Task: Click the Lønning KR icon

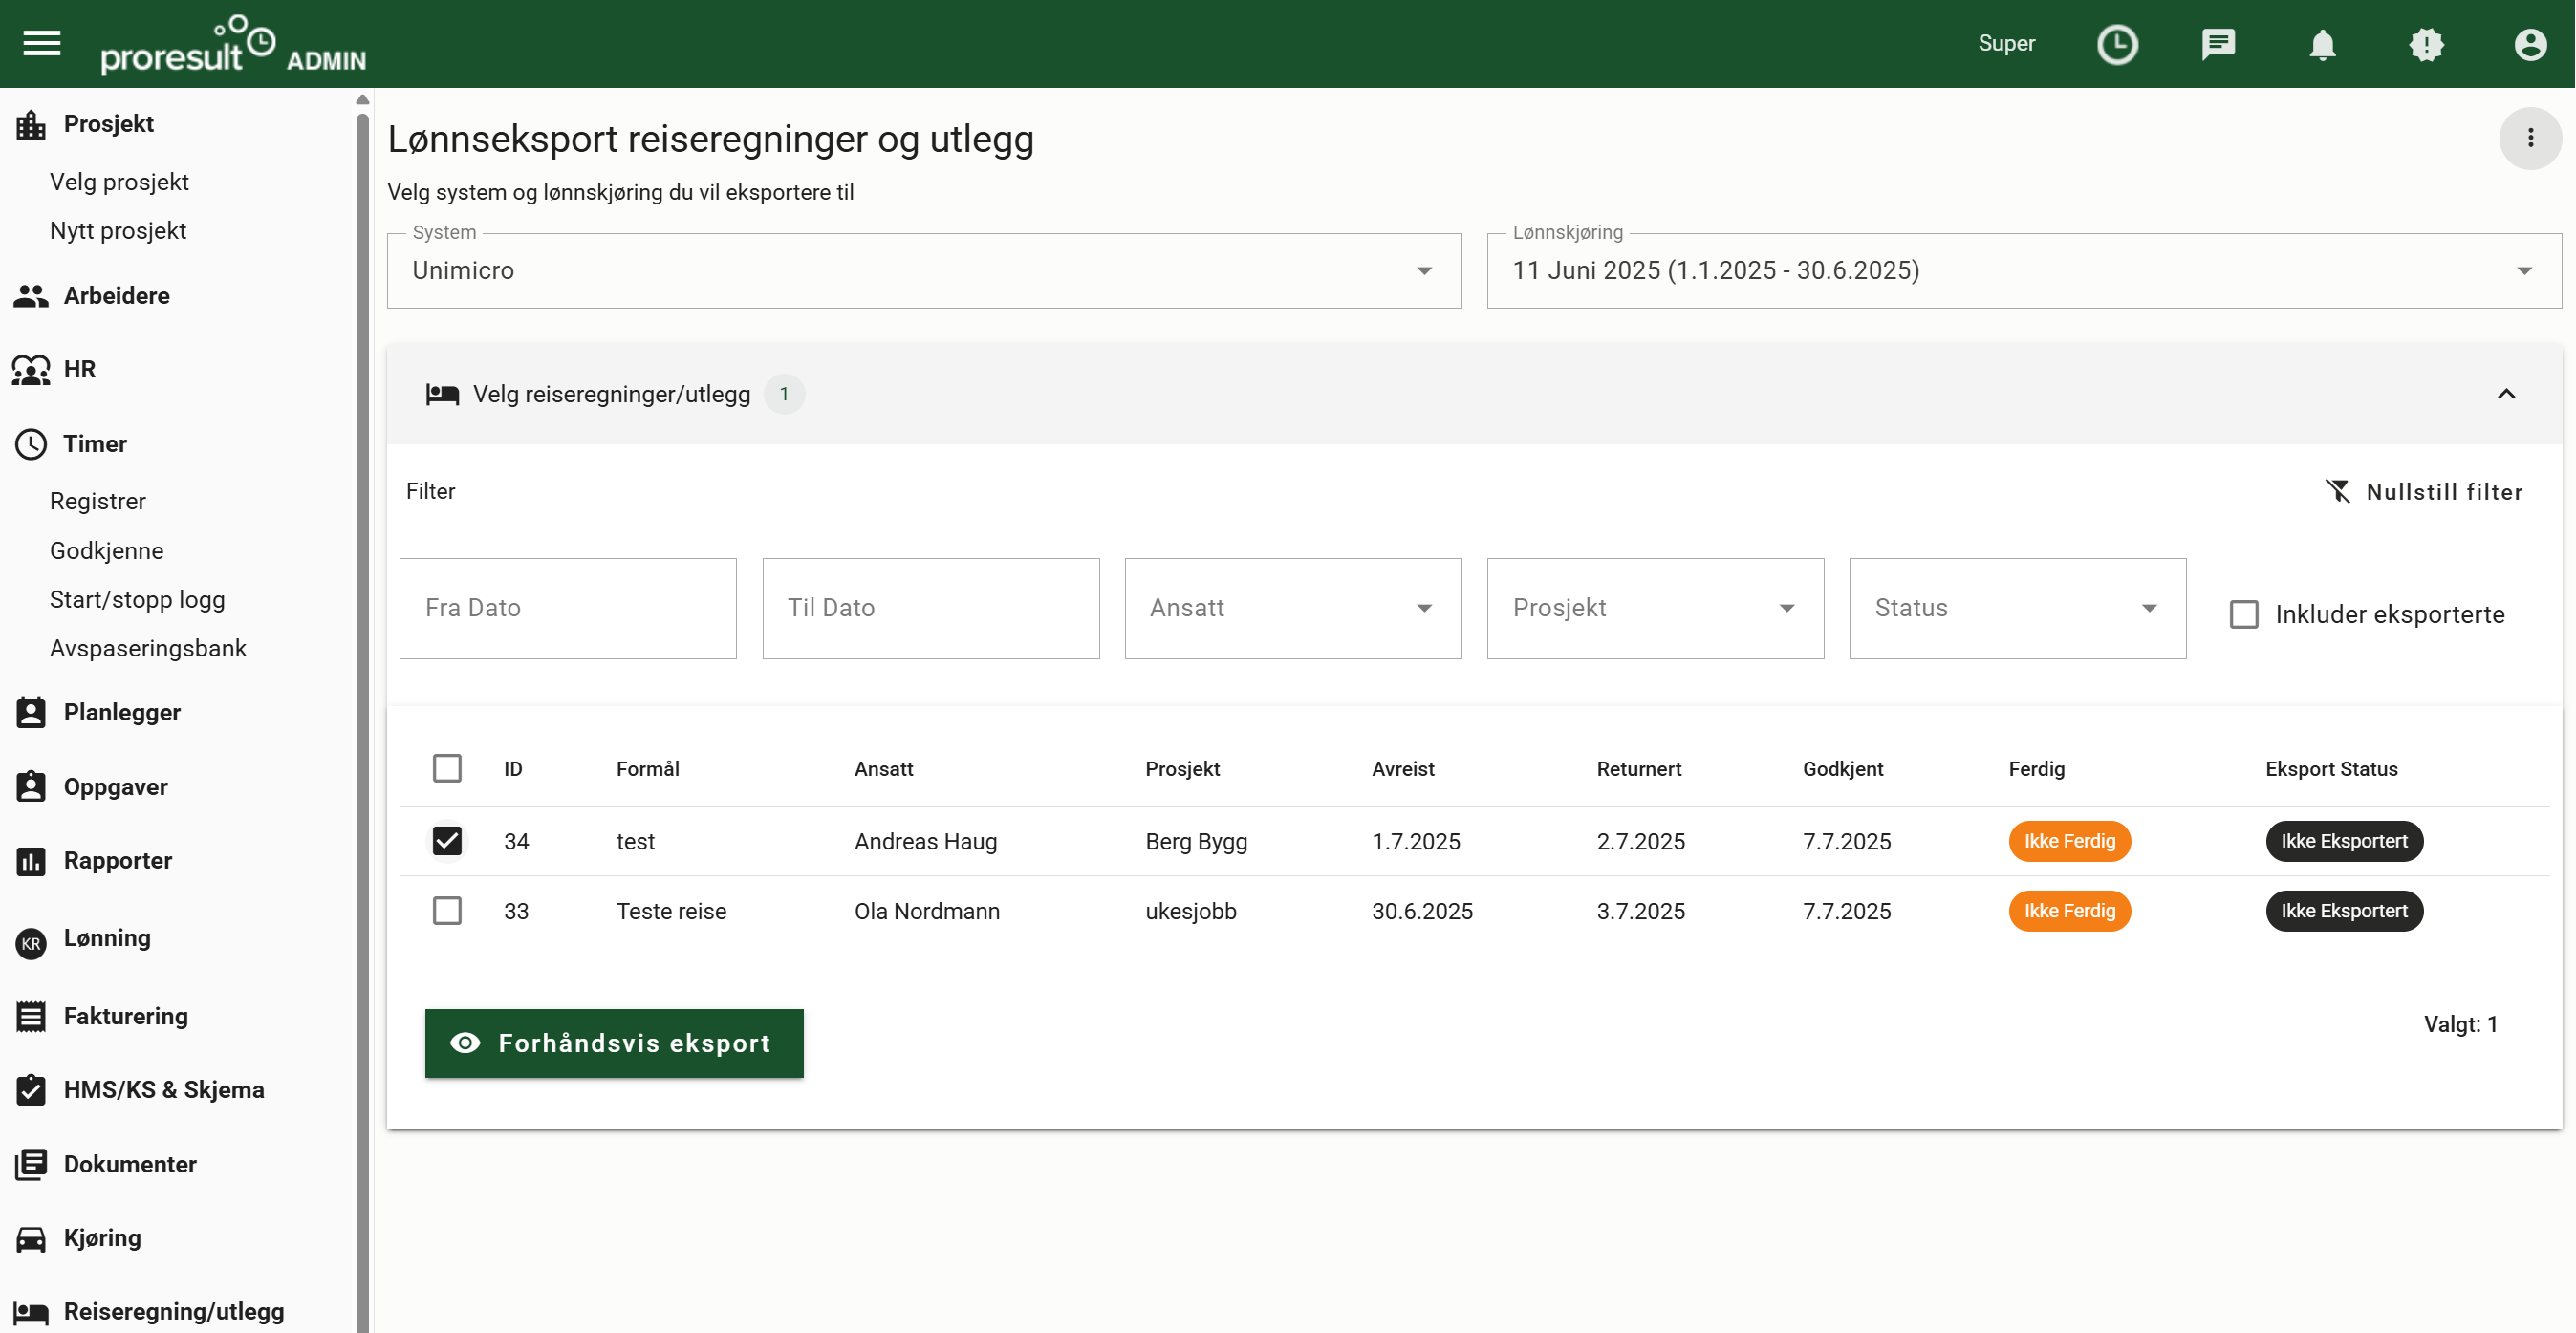Action: click(31, 943)
